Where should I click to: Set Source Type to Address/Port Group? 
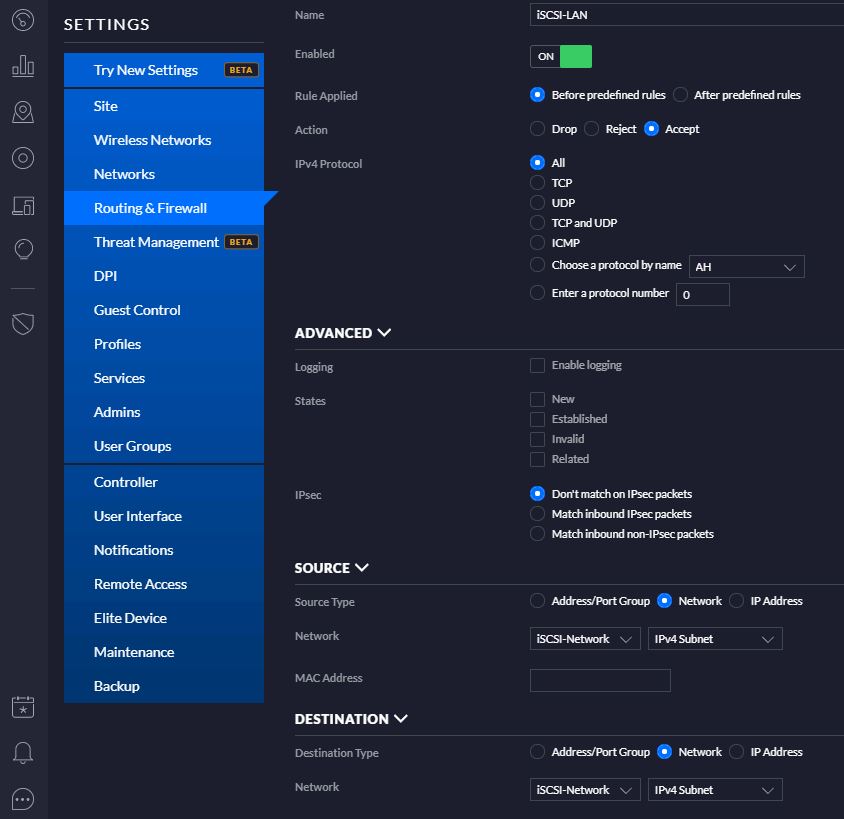point(537,601)
